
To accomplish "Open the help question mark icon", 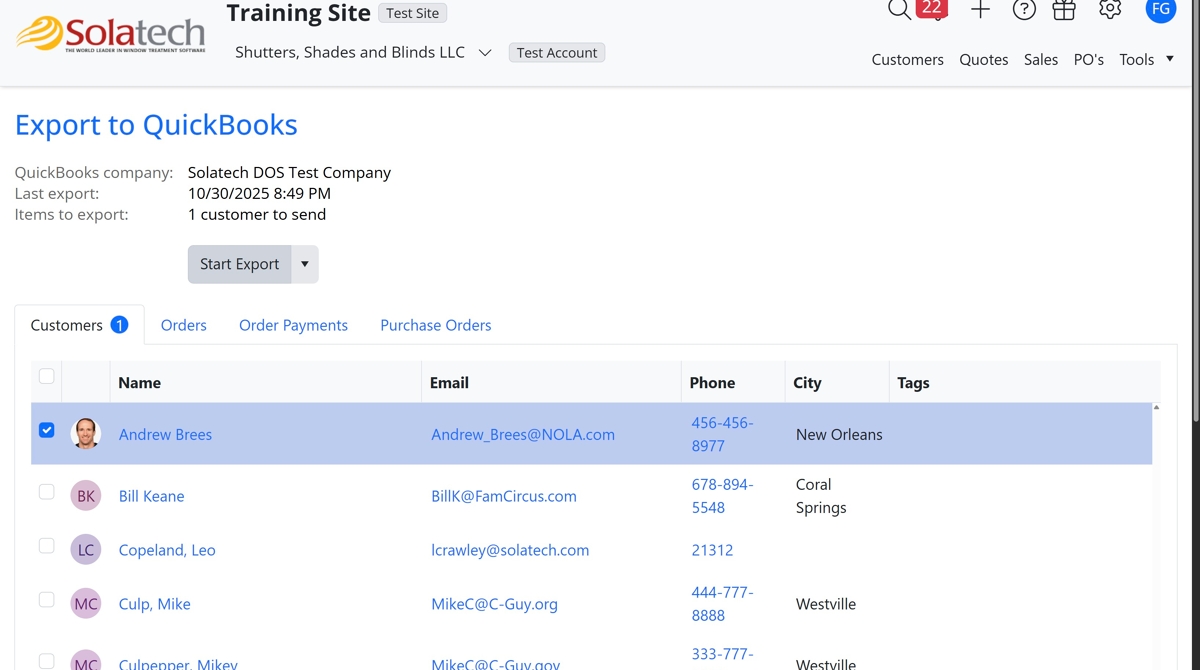I will 1024,10.
